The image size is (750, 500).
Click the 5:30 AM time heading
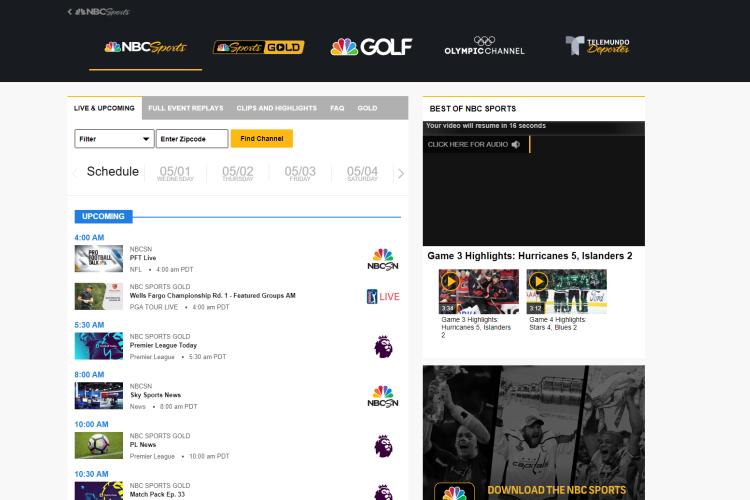(89, 325)
